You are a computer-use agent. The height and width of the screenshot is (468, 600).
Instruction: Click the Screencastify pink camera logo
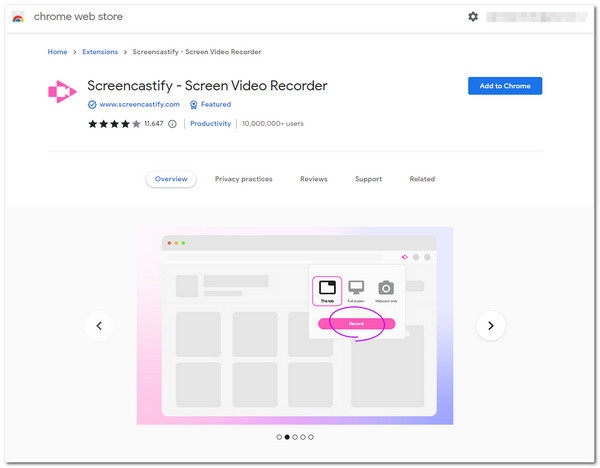point(62,92)
